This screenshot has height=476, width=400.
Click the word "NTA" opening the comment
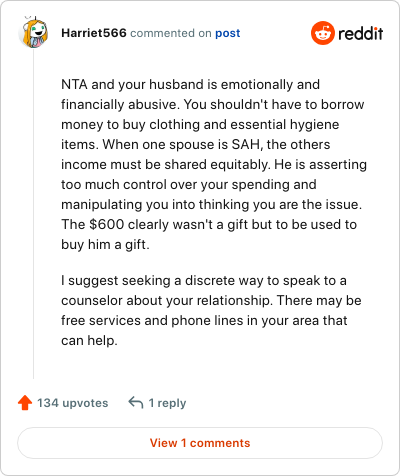coord(74,84)
